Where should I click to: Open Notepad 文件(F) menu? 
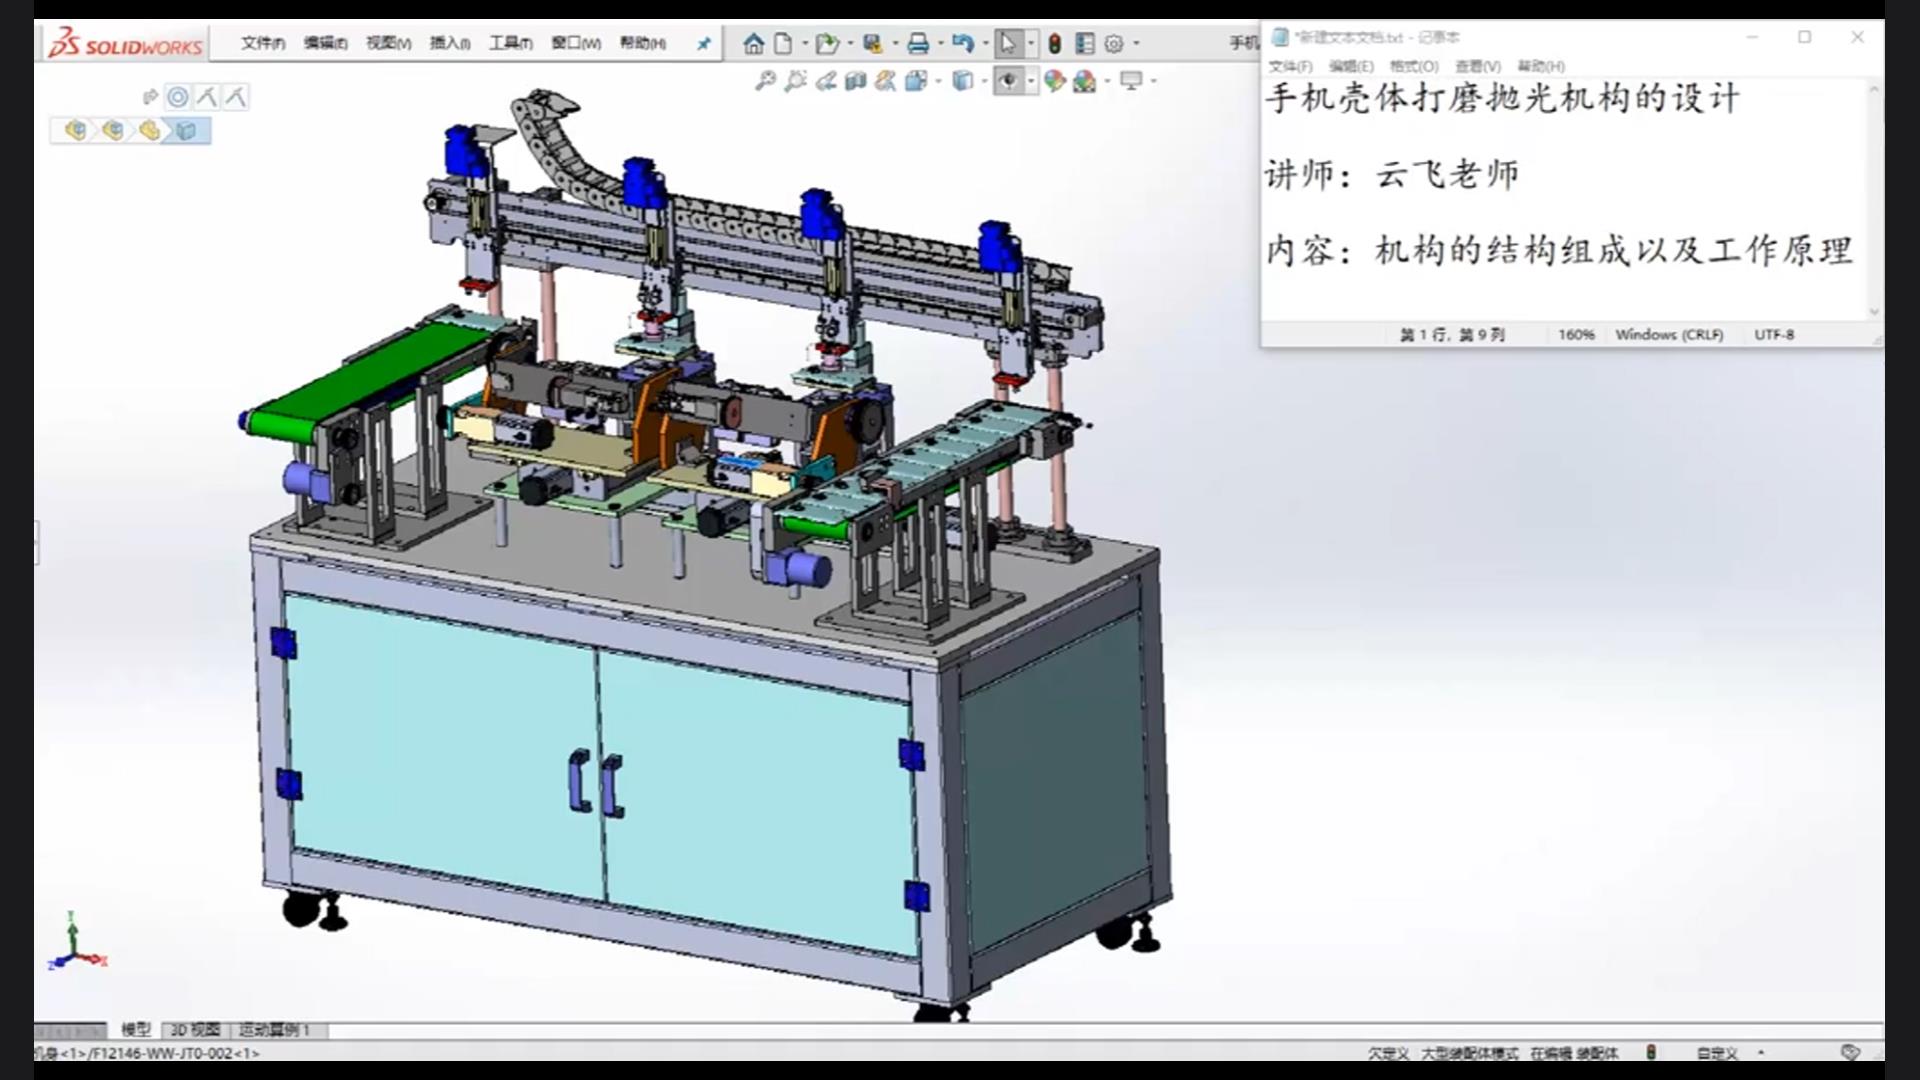click(1290, 66)
